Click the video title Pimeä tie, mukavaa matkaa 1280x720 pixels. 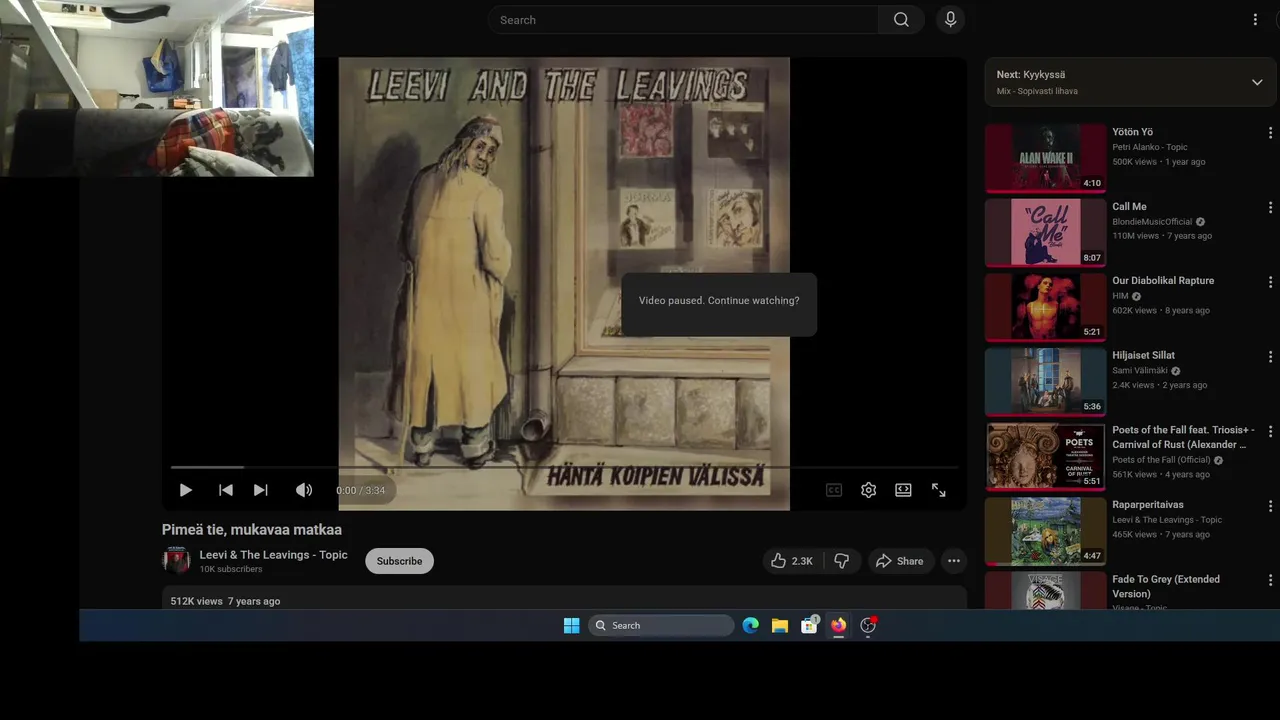tap(252, 530)
